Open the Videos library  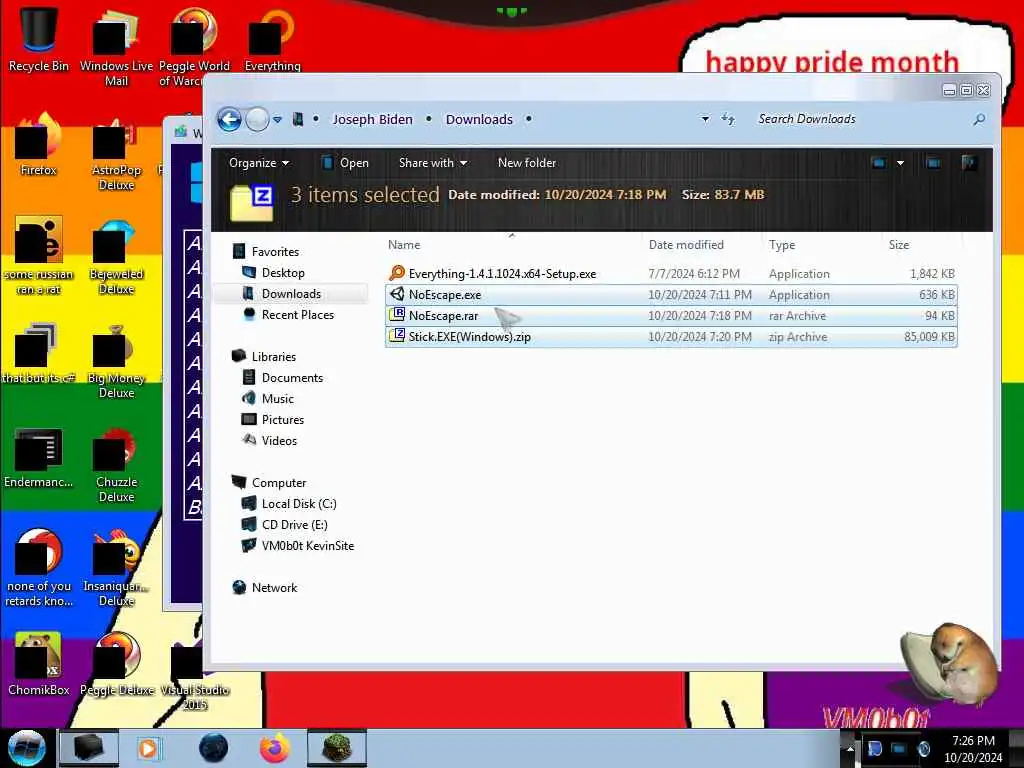click(279, 441)
